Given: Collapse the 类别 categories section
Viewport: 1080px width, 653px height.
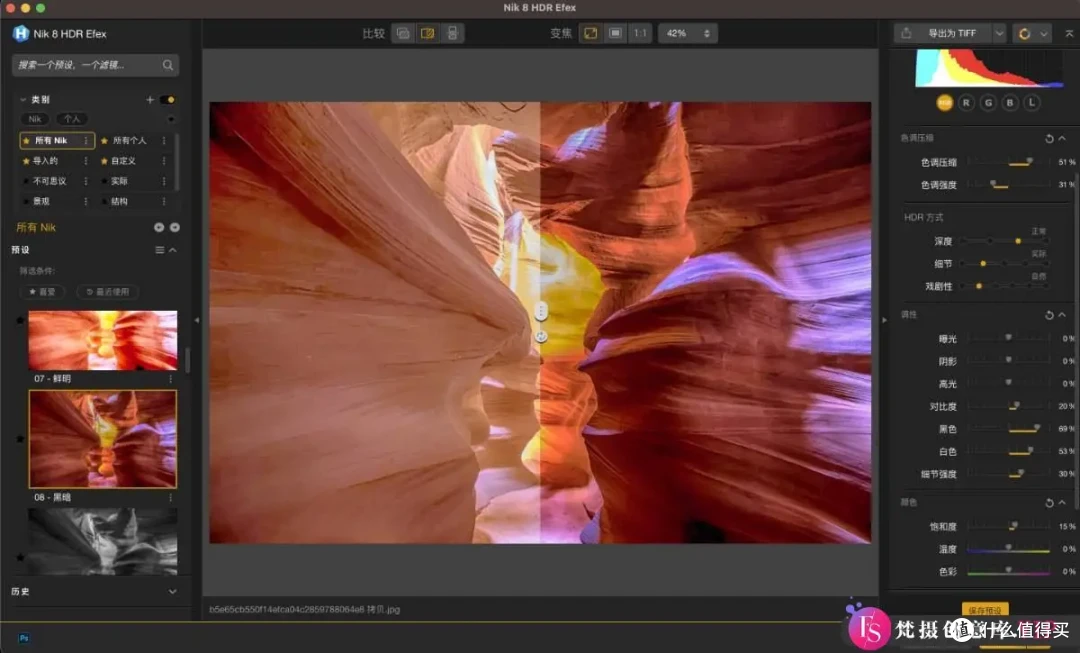Looking at the screenshot, I should point(23,100).
